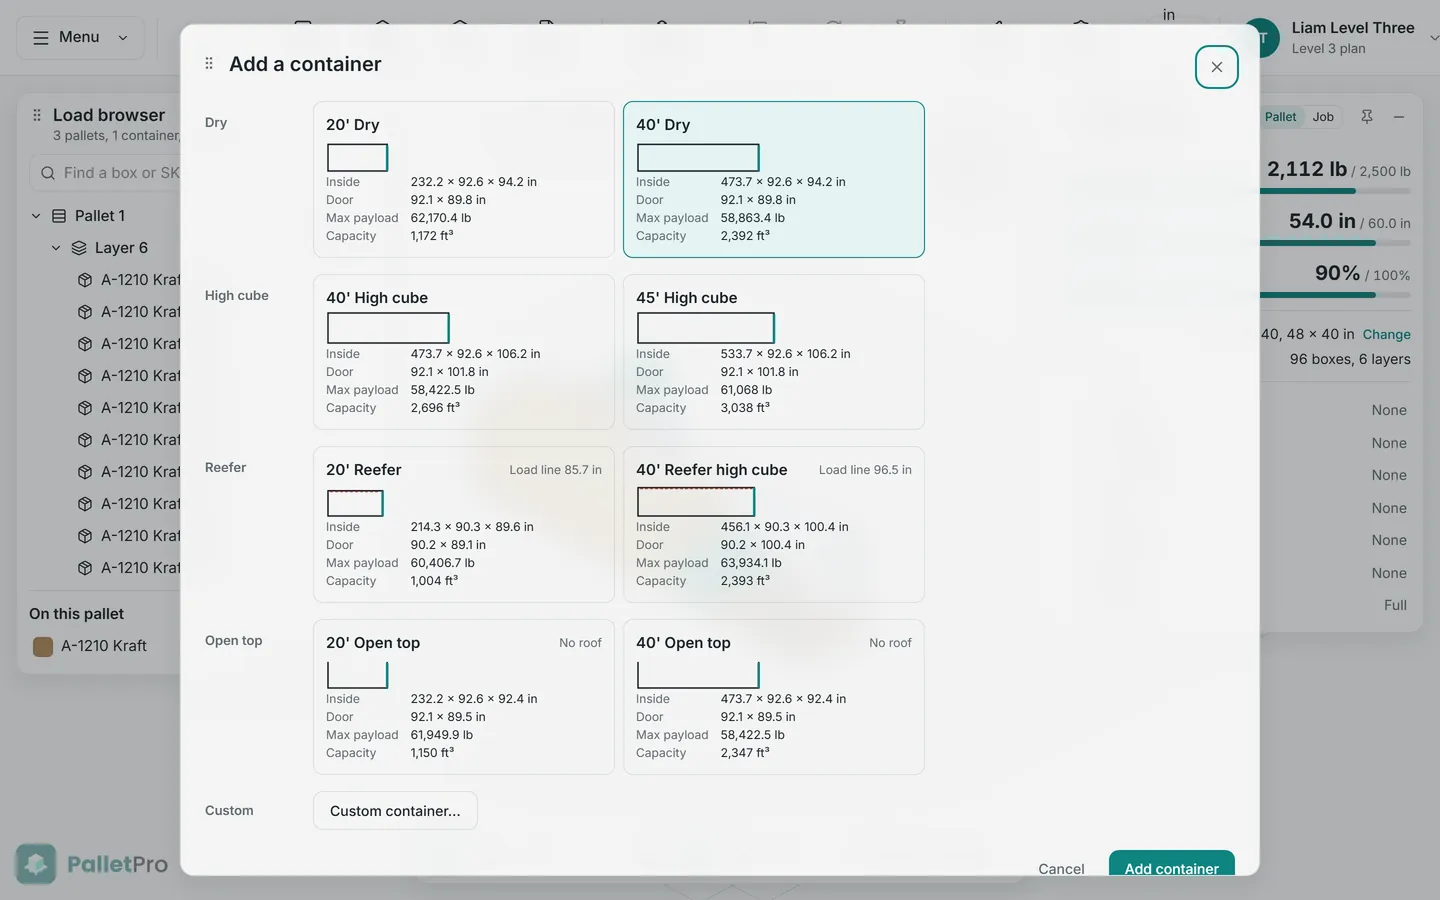Focus the Find a box or SKU search field
The image size is (1440, 900).
[105, 173]
